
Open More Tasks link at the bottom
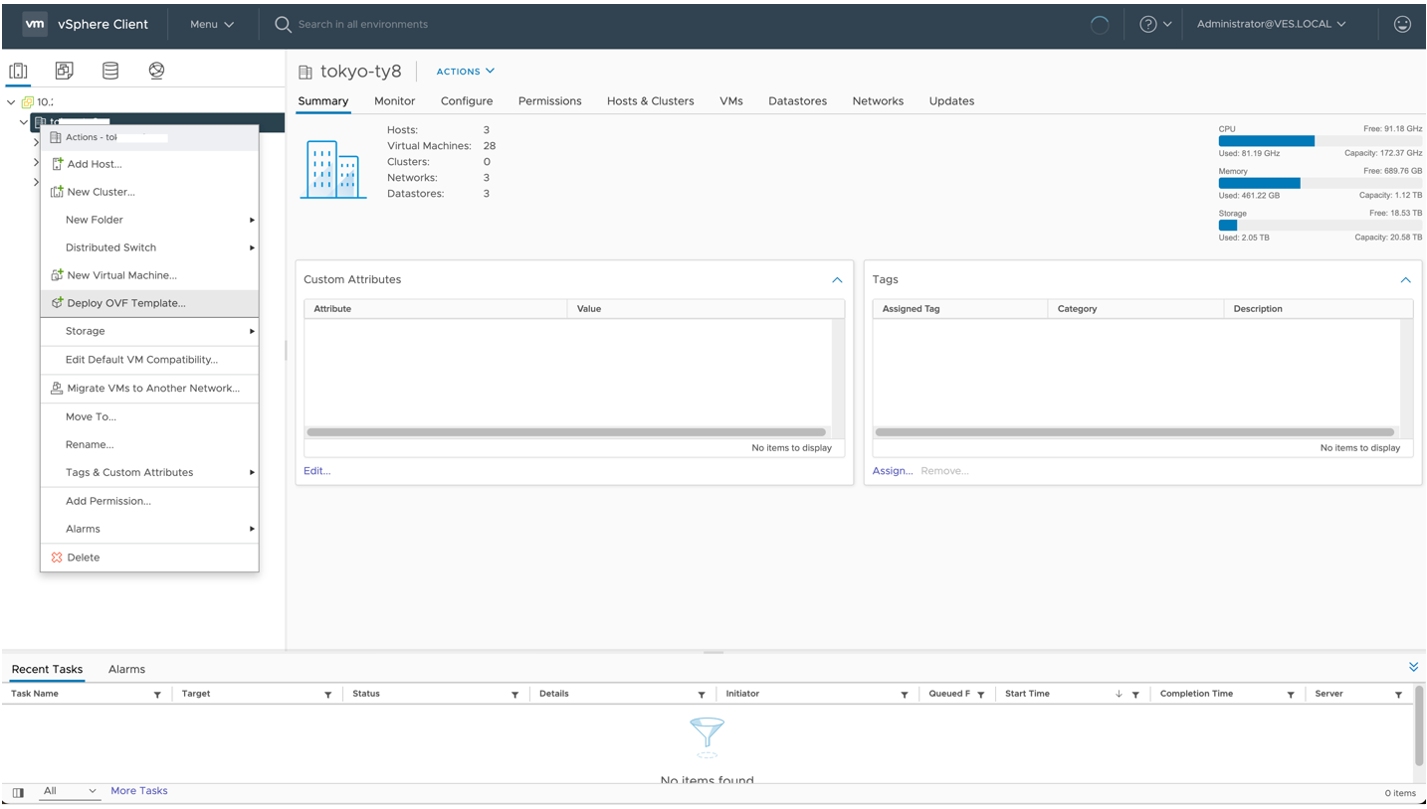coord(138,791)
